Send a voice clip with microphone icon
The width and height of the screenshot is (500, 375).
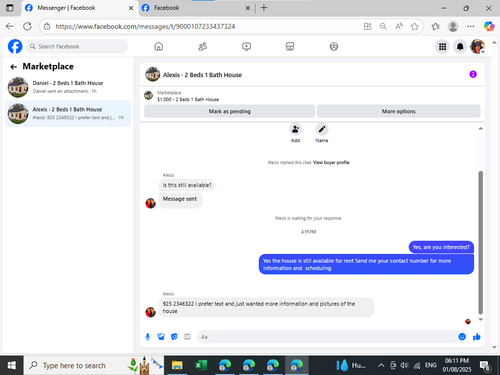coord(148,337)
